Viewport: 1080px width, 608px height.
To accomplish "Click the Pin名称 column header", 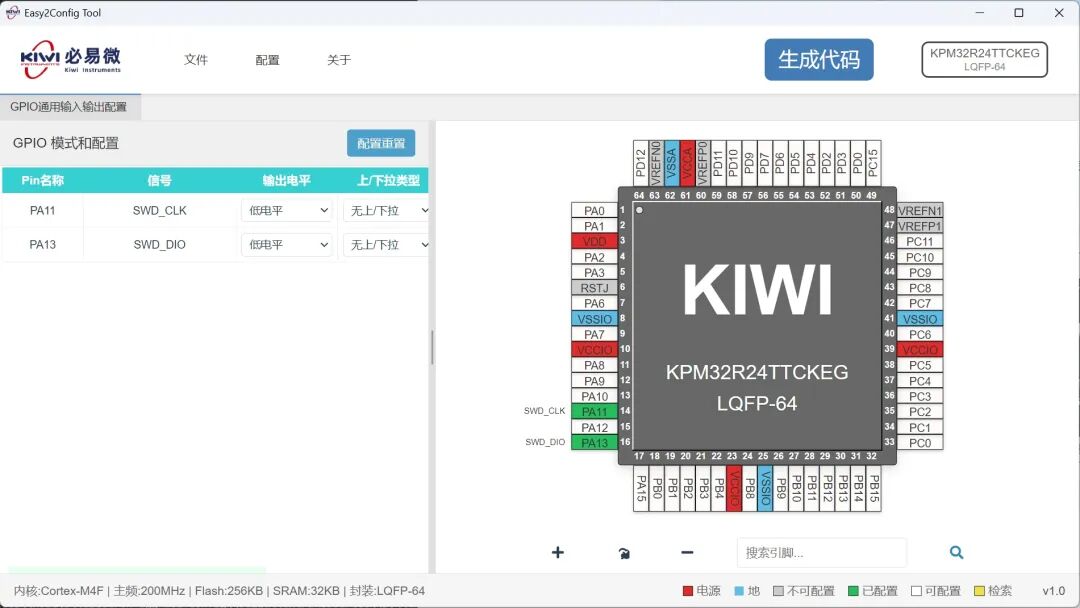I will tap(42, 180).
